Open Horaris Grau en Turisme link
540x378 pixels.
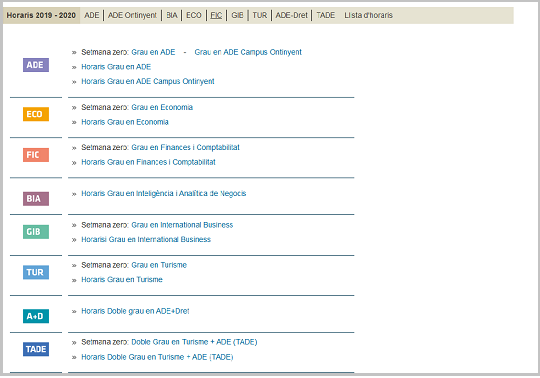[122, 280]
